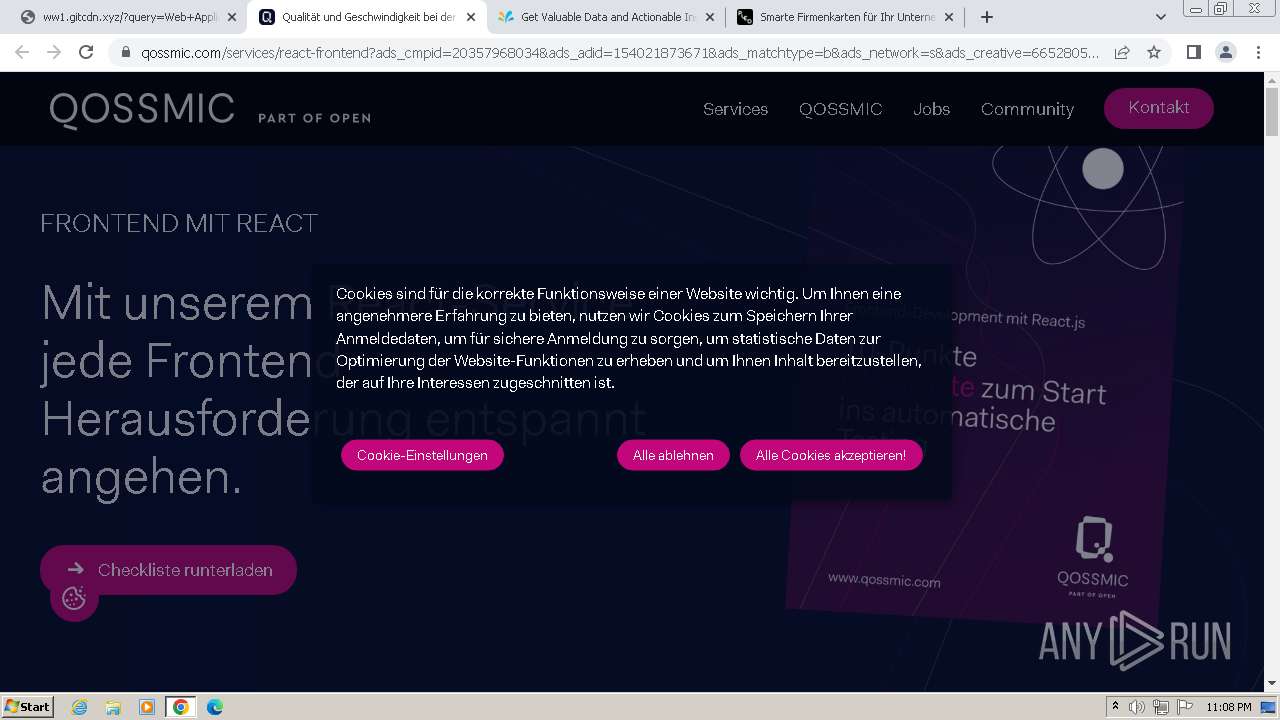Screen dimensions: 1280x720
Task: Open the QOSSMIC nav menu item
Action: [x=840, y=109]
